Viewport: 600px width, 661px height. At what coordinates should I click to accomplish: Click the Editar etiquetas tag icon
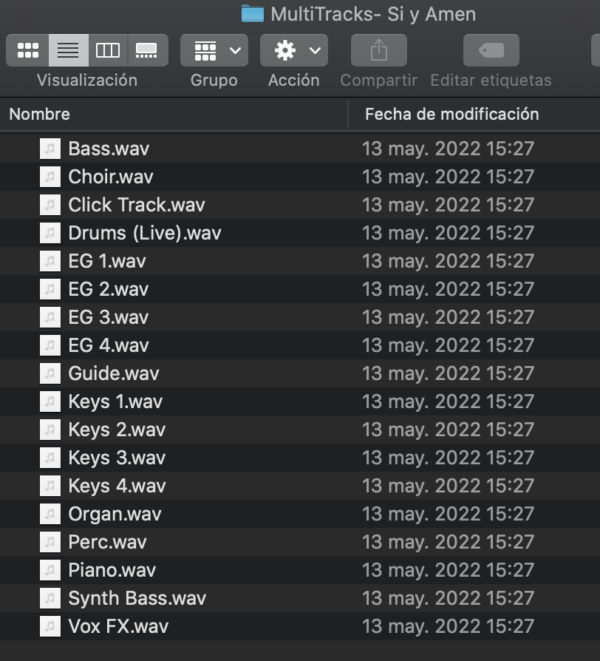[491, 51]
